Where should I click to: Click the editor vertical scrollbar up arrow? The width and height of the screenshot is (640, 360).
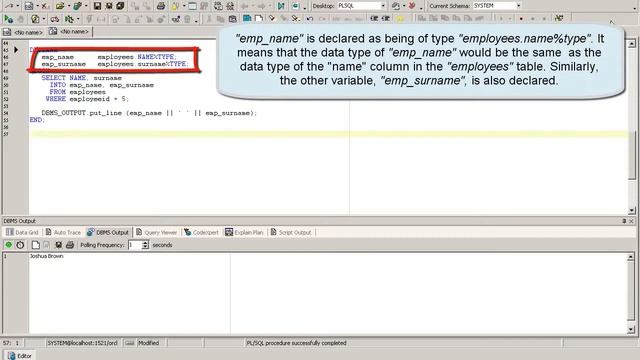[x=632, y=43]
